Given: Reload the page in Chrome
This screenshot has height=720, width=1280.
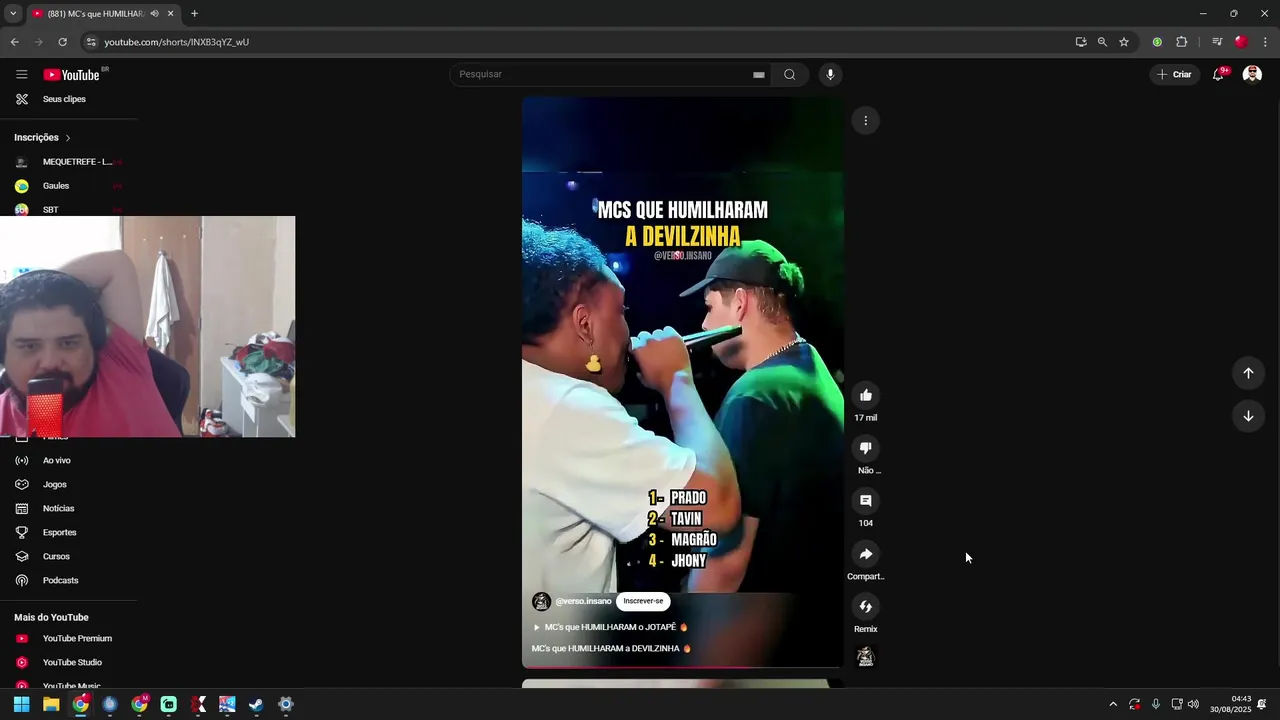Looking at the screenshot, I should [x=62, y=42].
